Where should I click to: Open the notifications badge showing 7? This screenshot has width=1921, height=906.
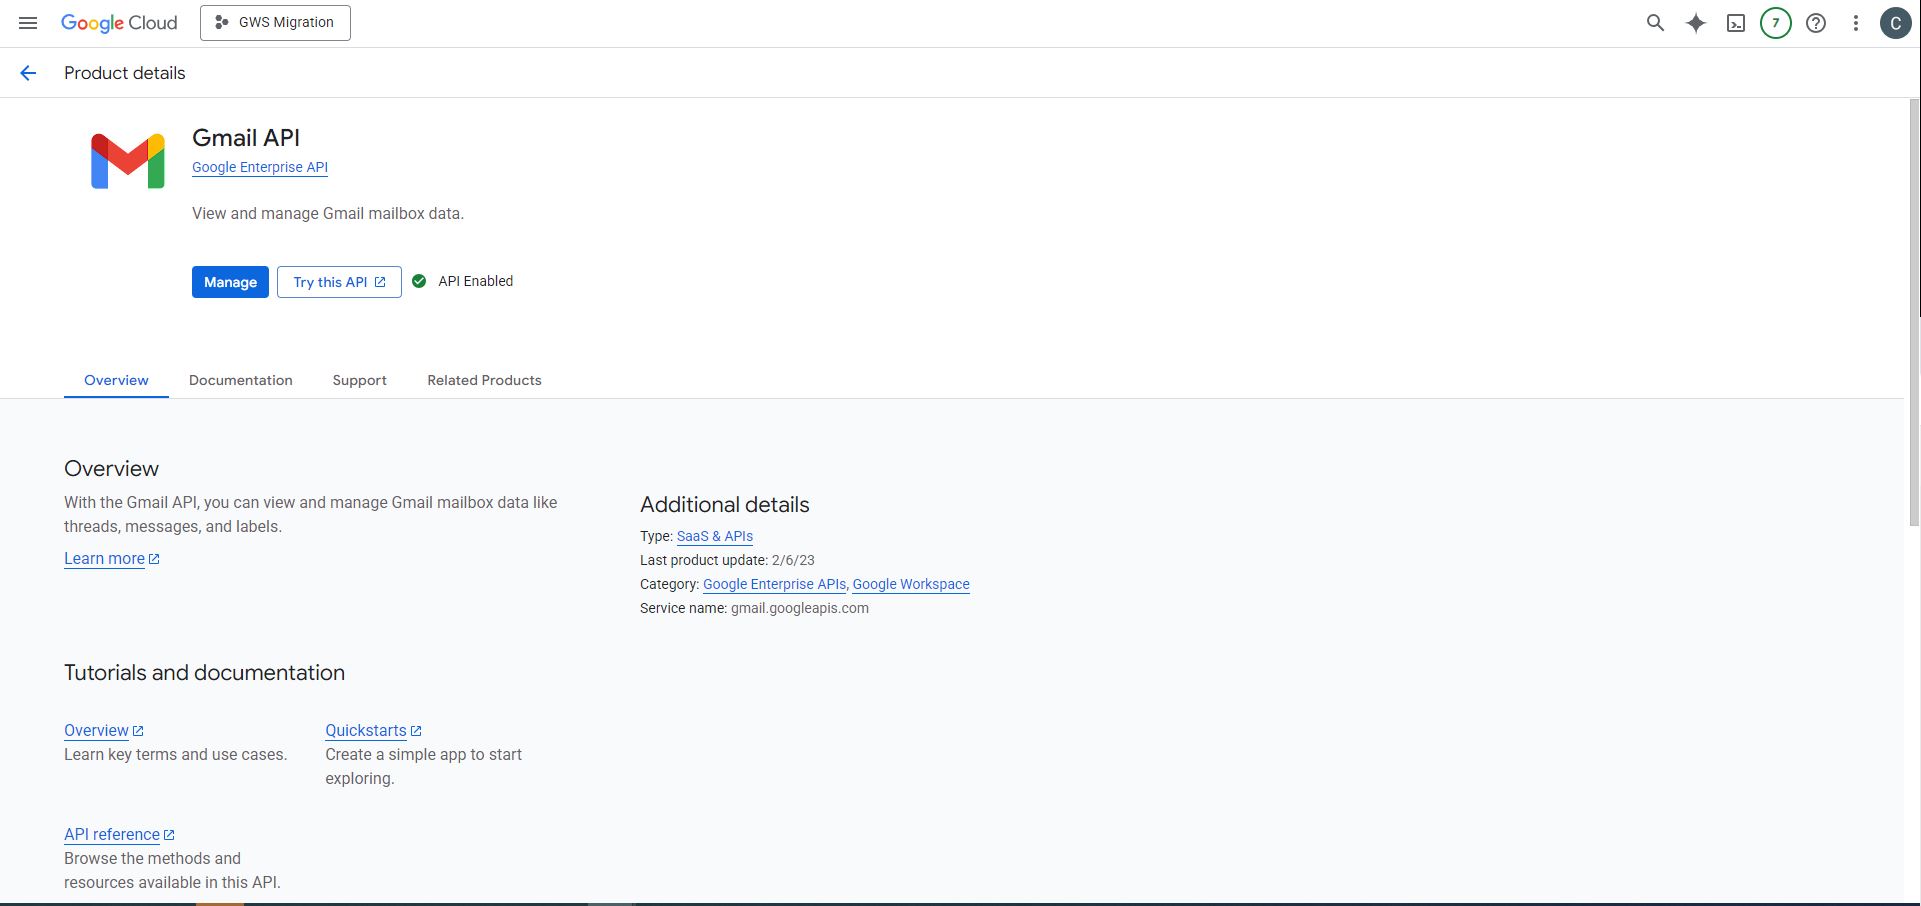click(x=1775, y=23)
